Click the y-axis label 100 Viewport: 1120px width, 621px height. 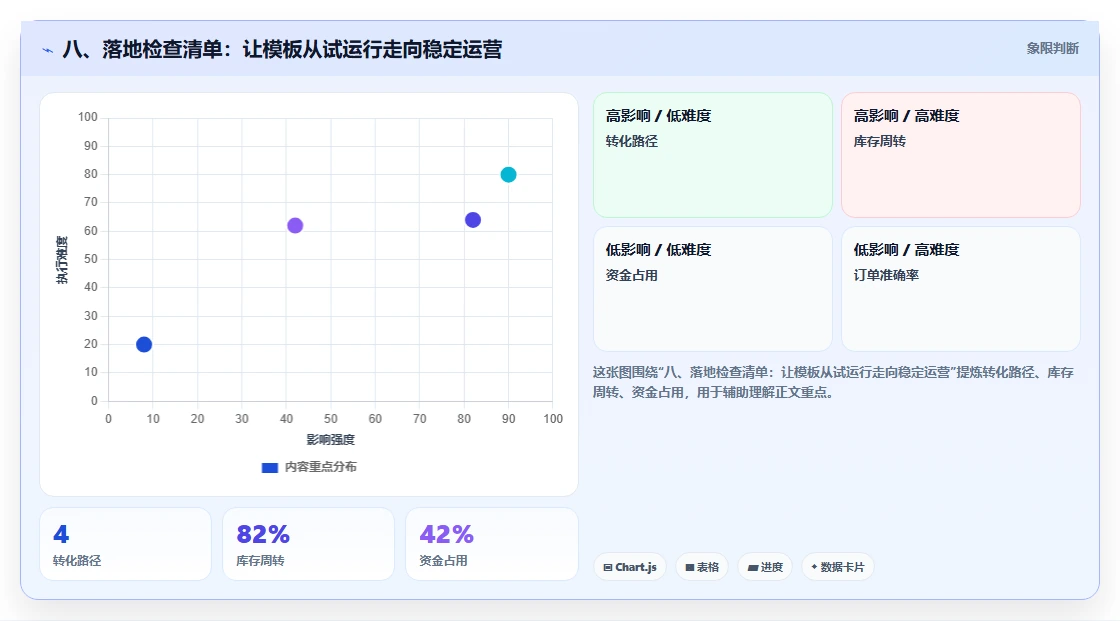pyautogui.click(x=88, y=117)
